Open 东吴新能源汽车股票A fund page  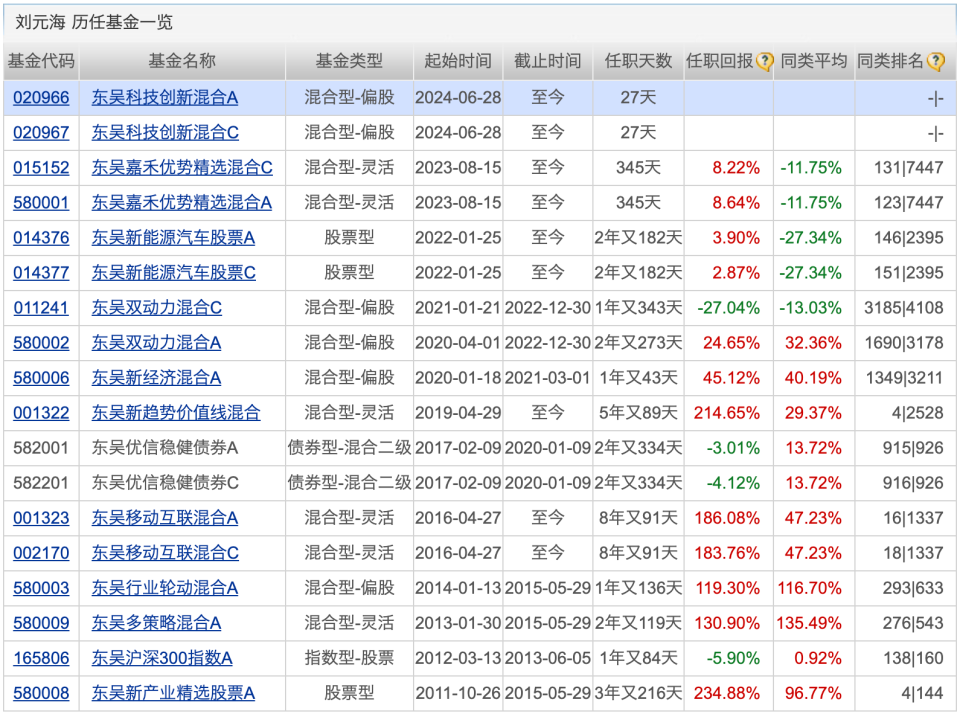coord(173,238)
